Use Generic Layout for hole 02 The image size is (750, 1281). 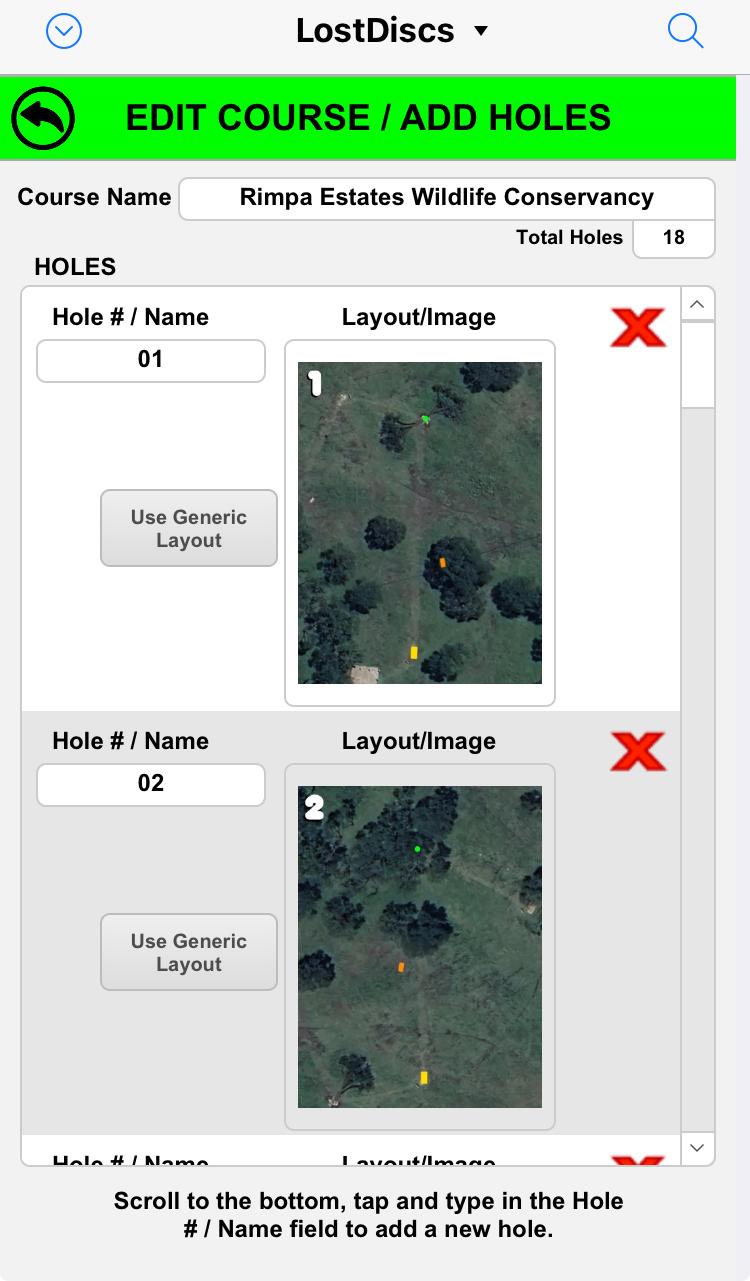coord(189,952)
